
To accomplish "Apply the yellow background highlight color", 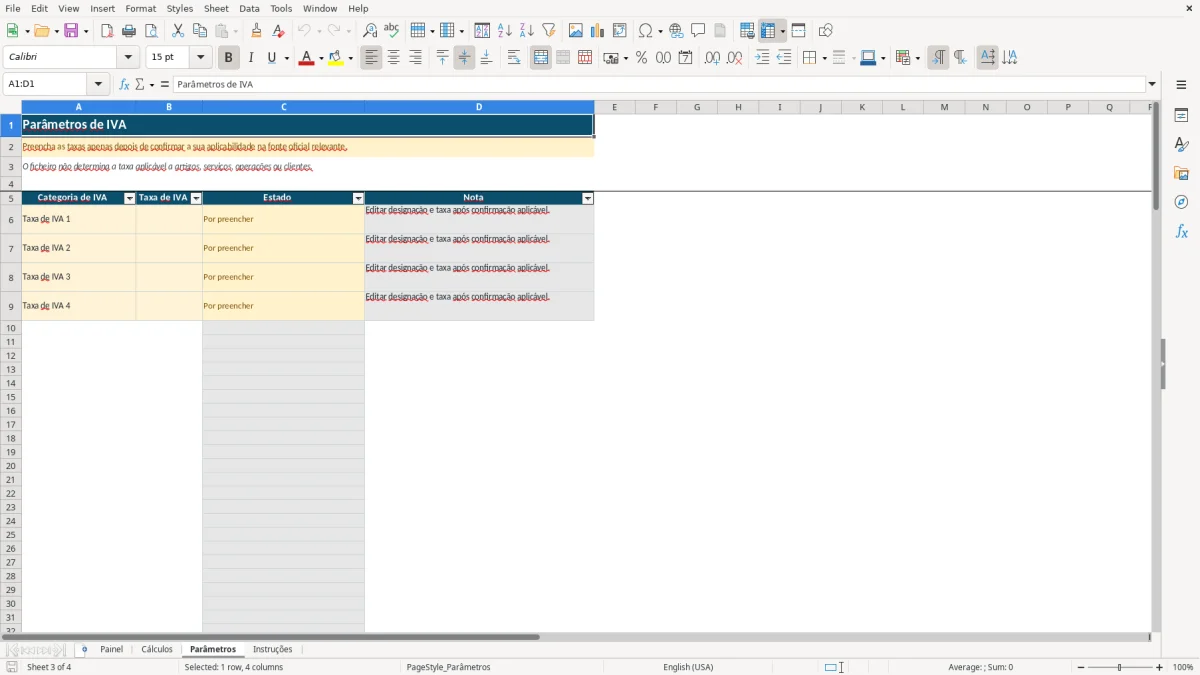I will (x=336, y=58).
